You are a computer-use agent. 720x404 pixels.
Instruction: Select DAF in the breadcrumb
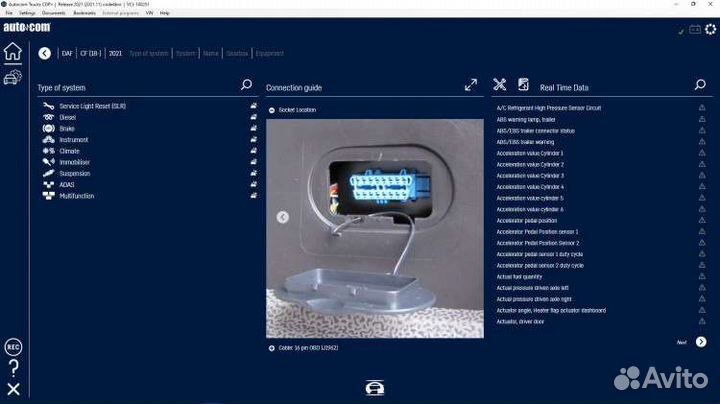click(x=67, y=53)
